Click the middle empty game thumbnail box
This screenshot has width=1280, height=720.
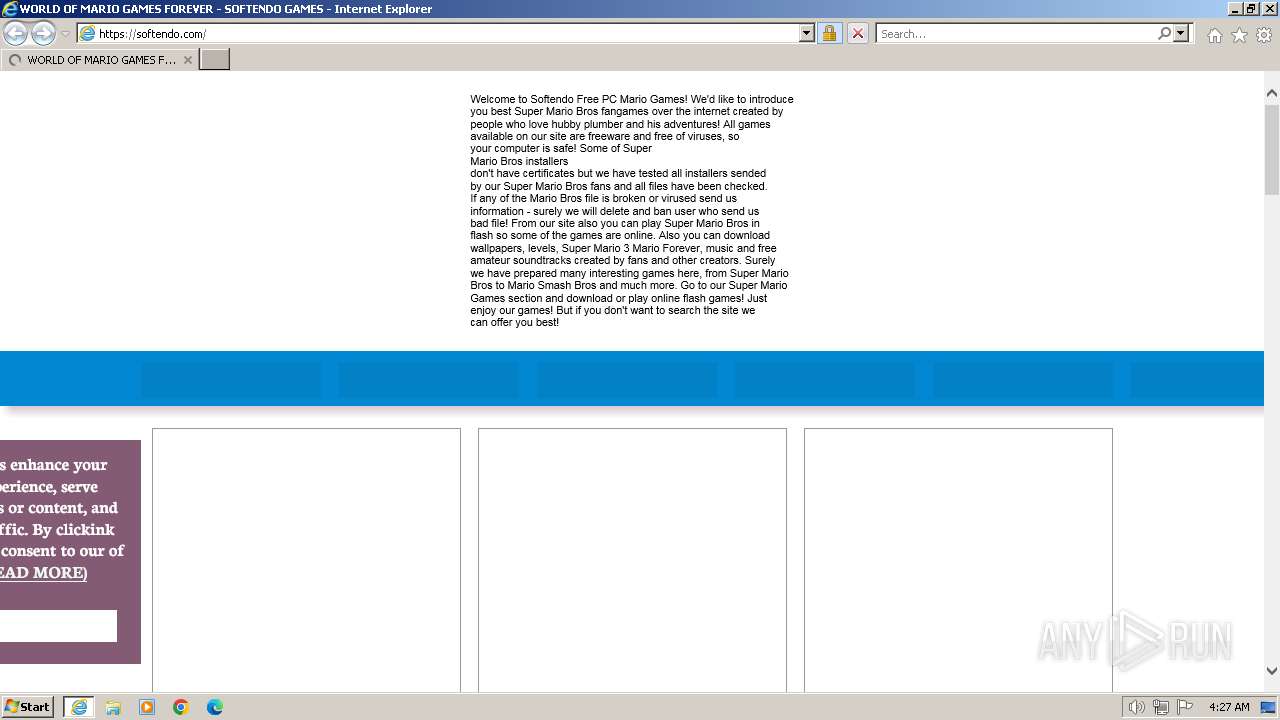click(632, 560)
